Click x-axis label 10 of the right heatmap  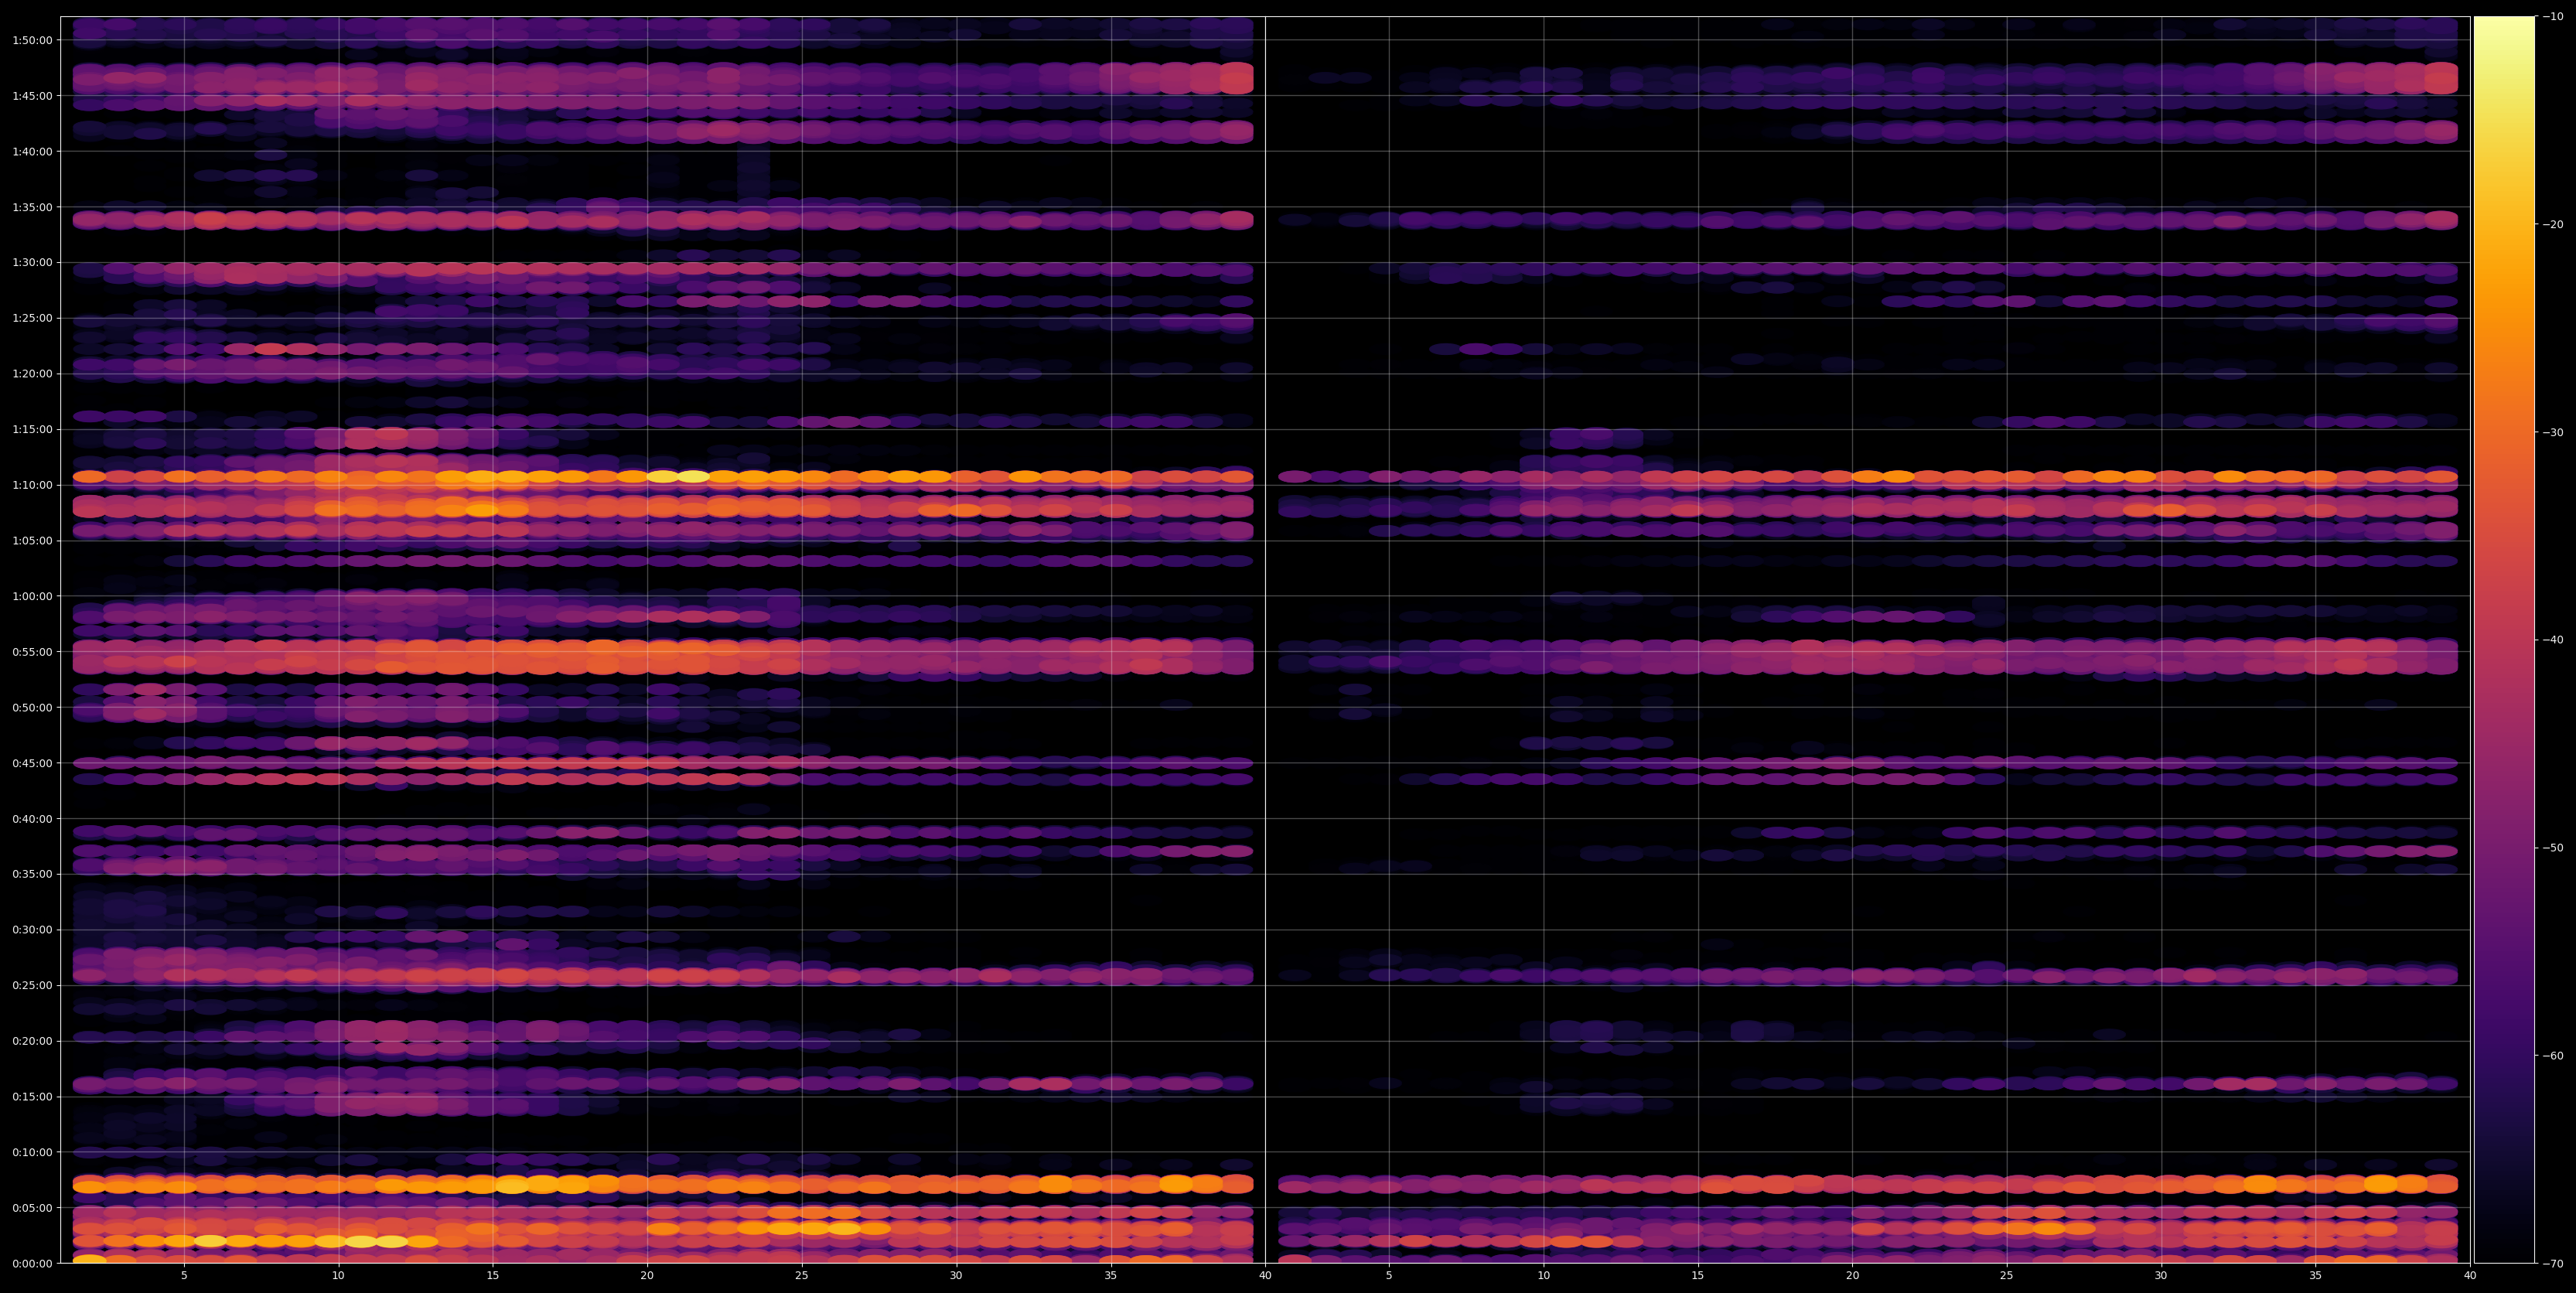tap(1543, 1276)
